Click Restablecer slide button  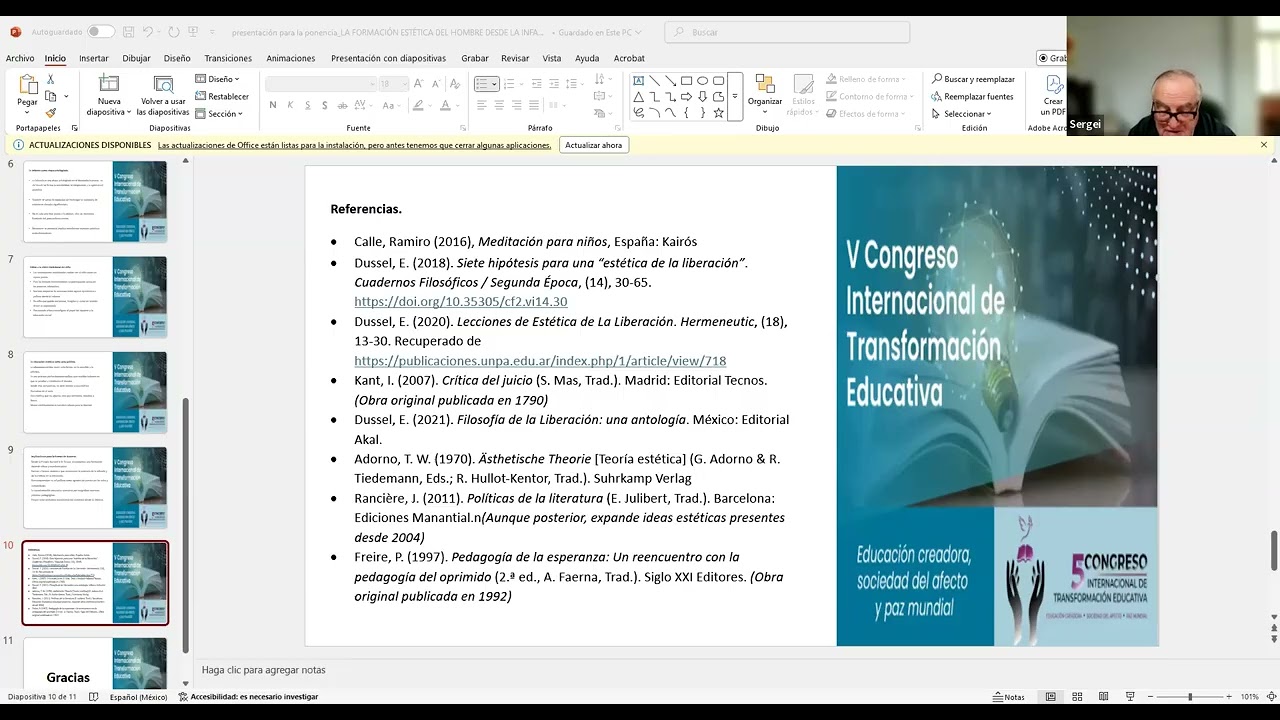222,96
